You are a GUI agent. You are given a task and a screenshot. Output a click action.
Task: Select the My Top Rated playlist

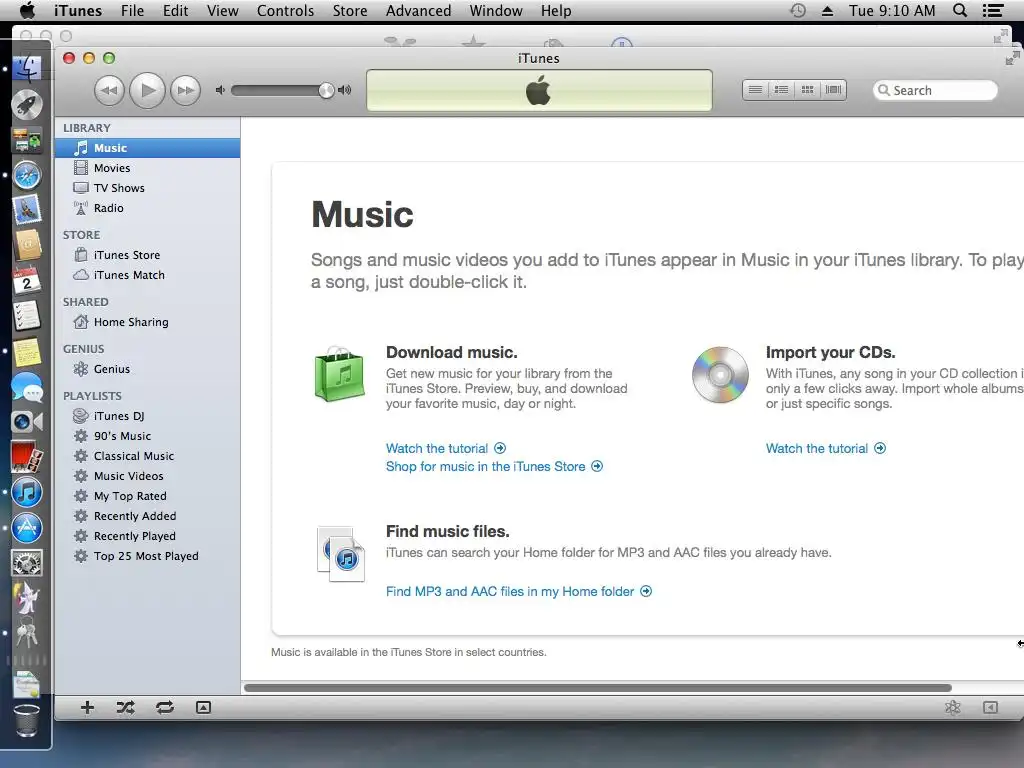[148, 496]
